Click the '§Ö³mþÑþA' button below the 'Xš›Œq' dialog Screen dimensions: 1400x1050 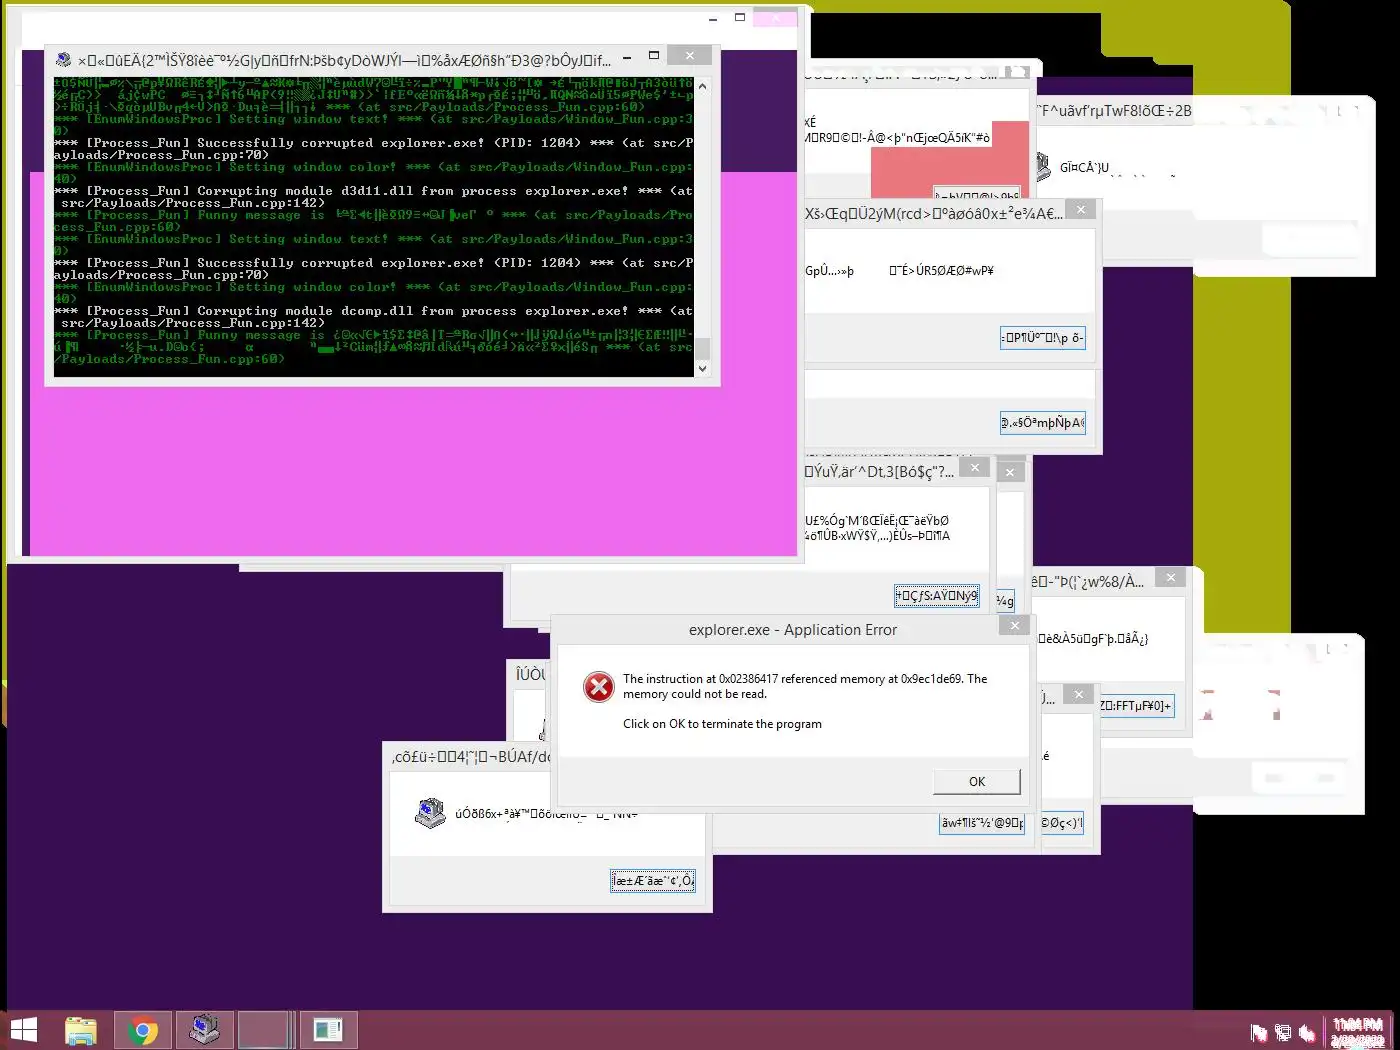pos(1042,422)
